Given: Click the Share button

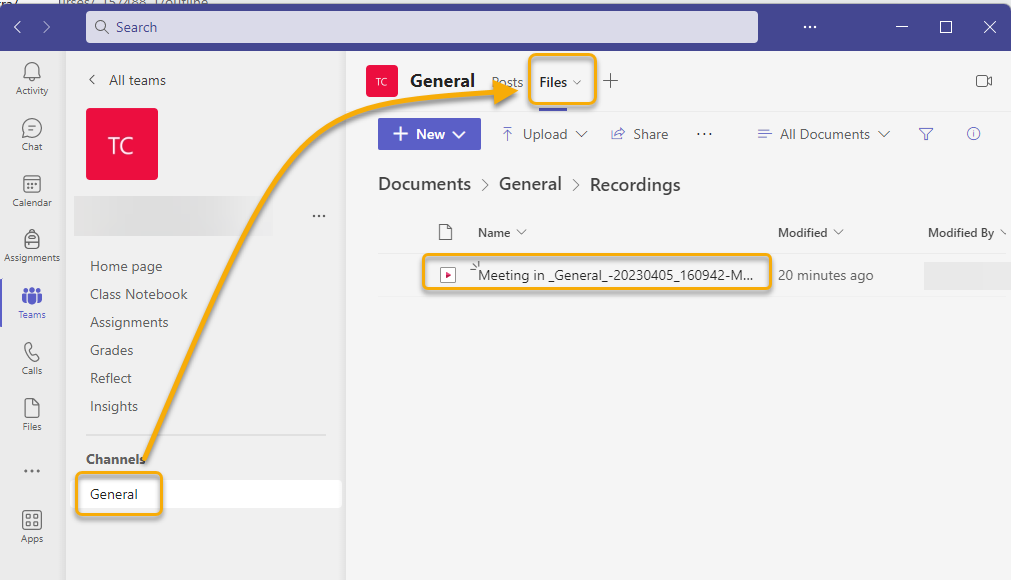Looking at the screenshot, I should (640, 134).
